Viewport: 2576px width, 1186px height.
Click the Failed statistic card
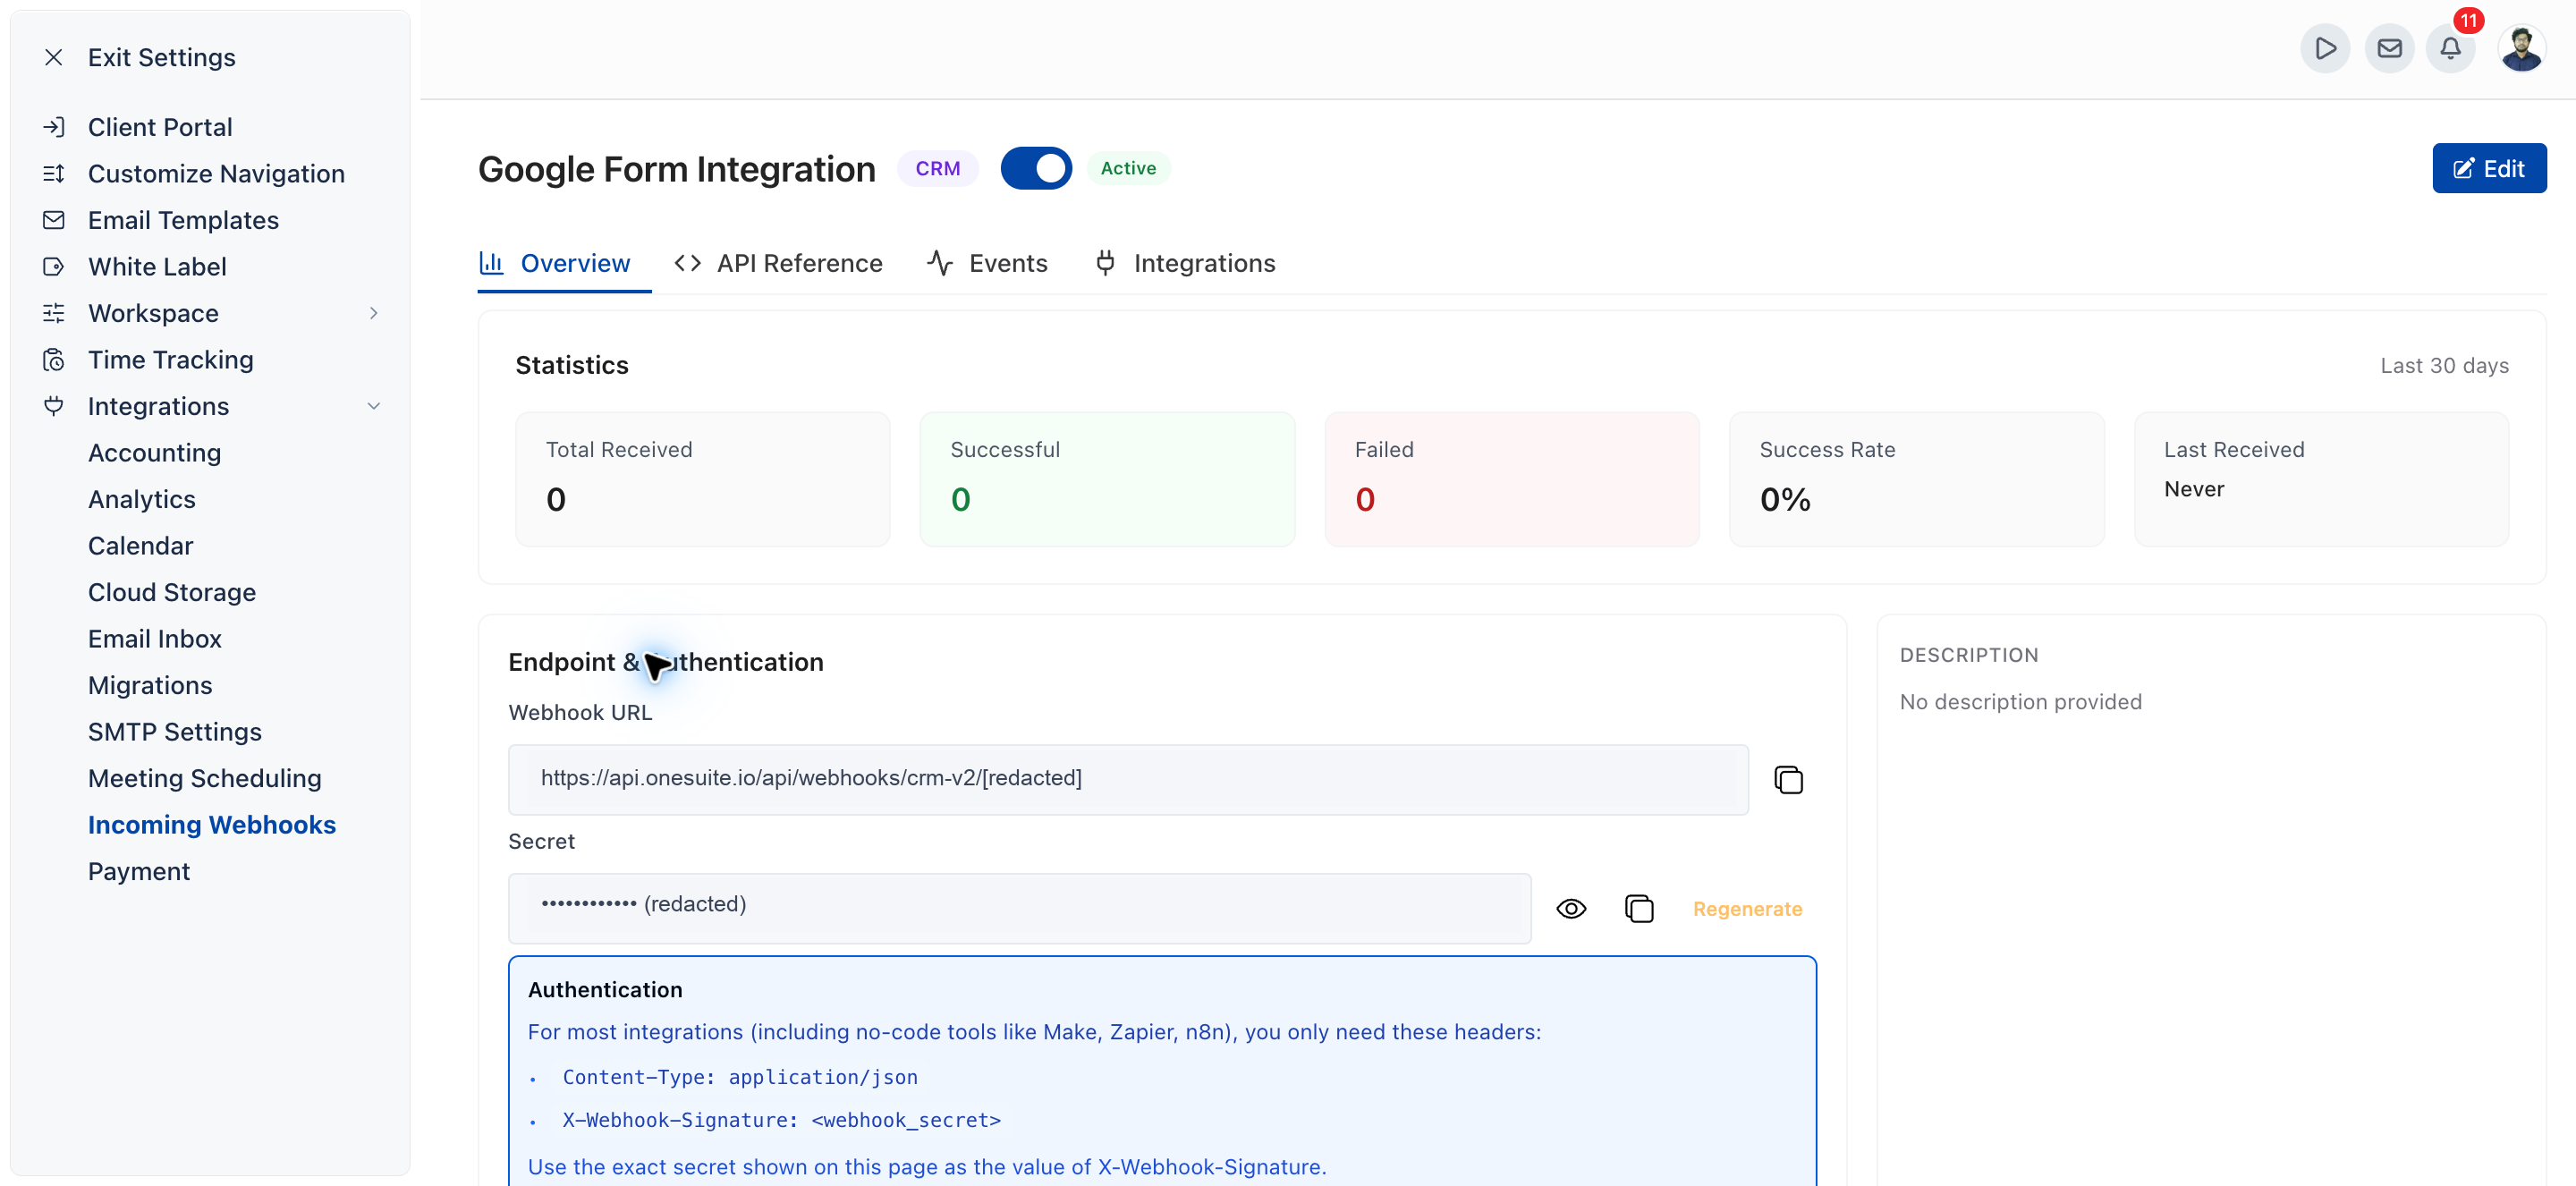click(1511, 479)
